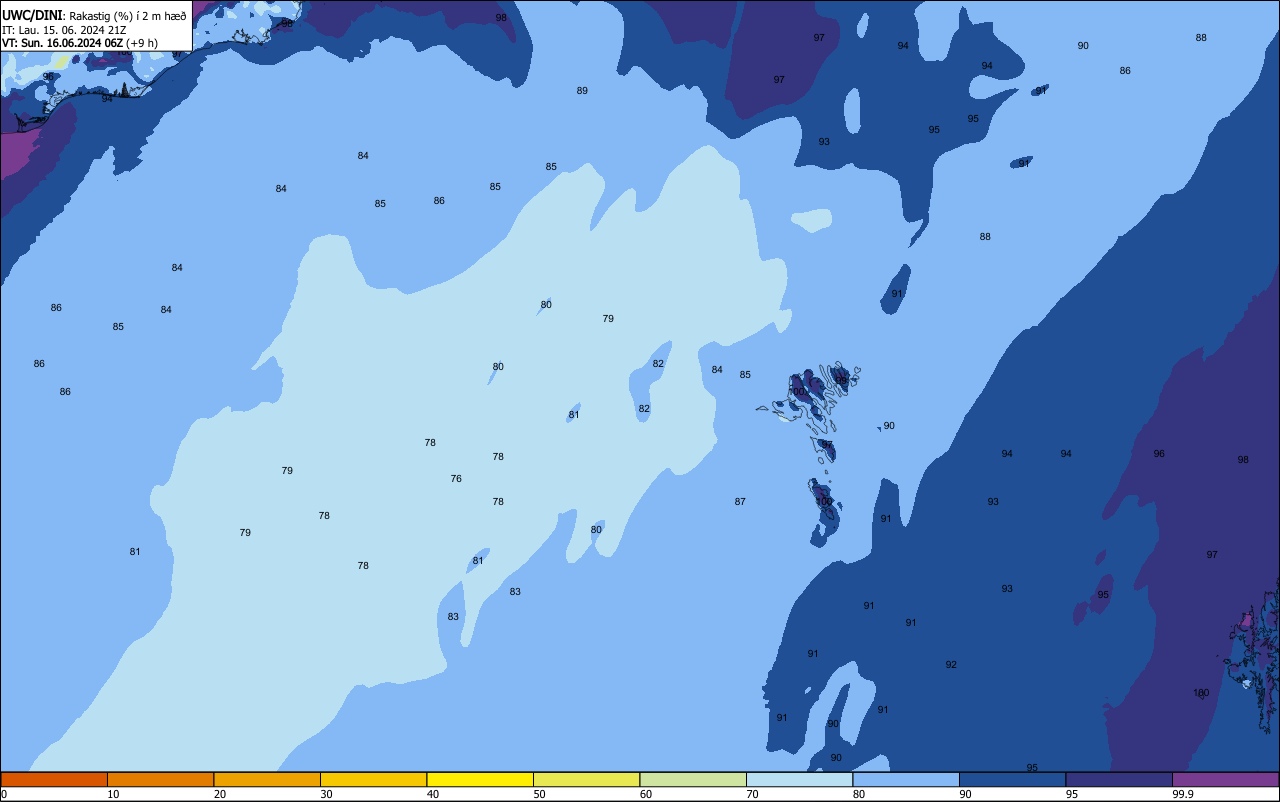The image size is (1280, 802).
Task: Select the "40" legend scale label
Action: (x=433, y=794)
